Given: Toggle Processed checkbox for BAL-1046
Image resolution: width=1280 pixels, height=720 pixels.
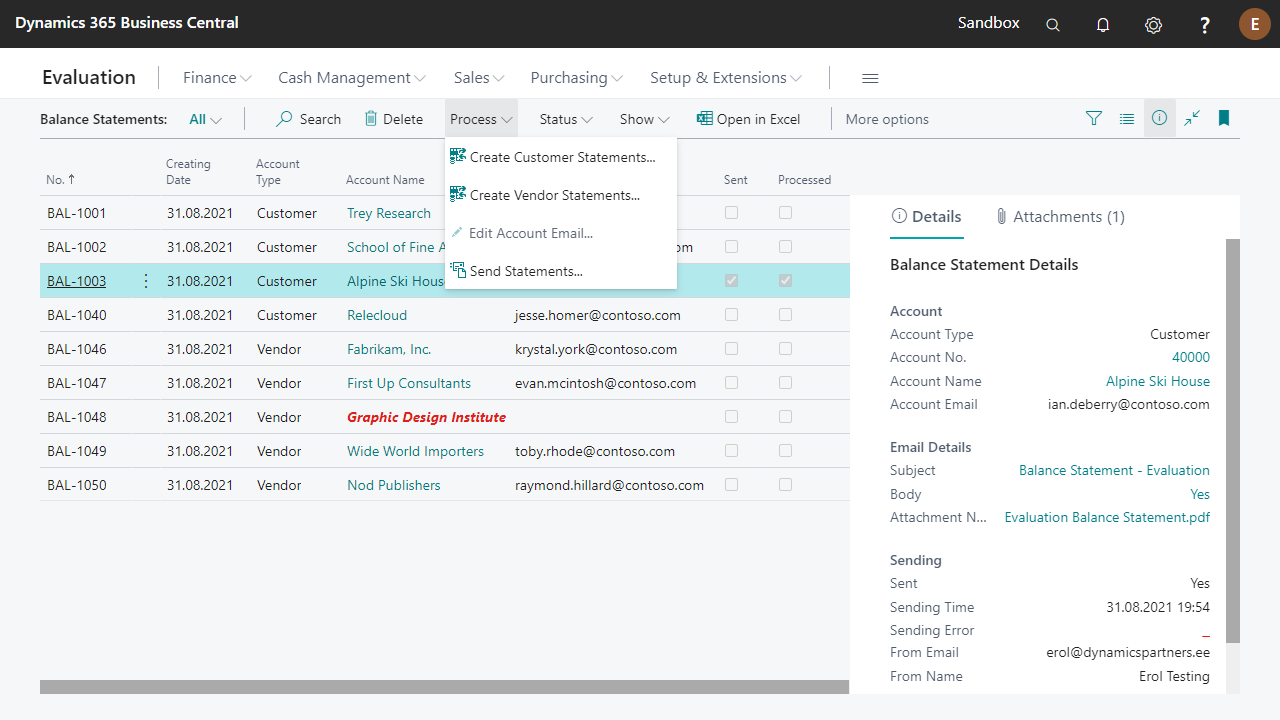Looking at the screenshot, I should [x=786, y=349].
